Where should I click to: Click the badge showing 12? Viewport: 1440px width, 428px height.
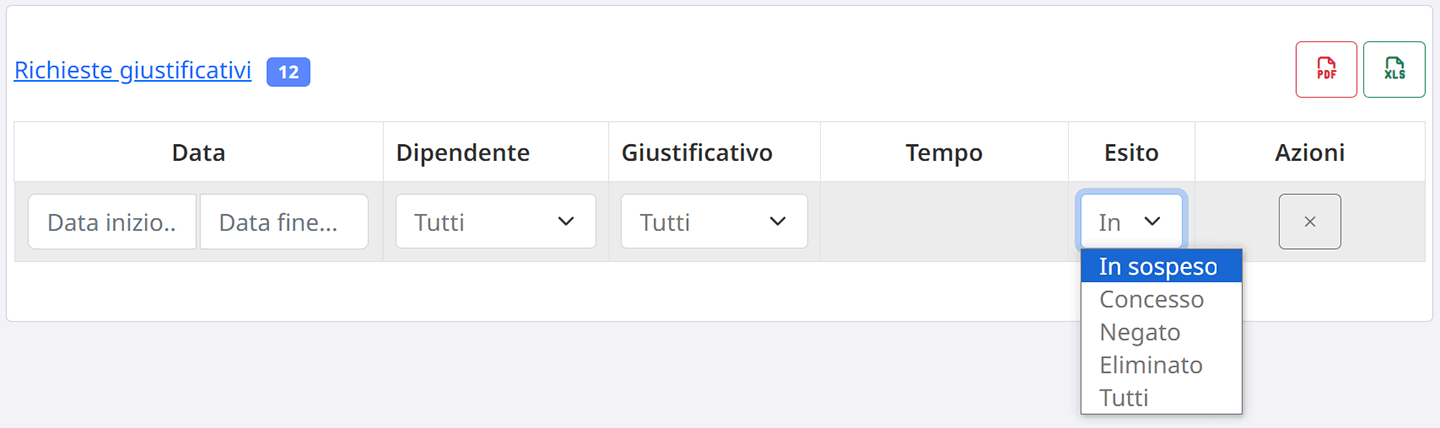tap(288, 72)
